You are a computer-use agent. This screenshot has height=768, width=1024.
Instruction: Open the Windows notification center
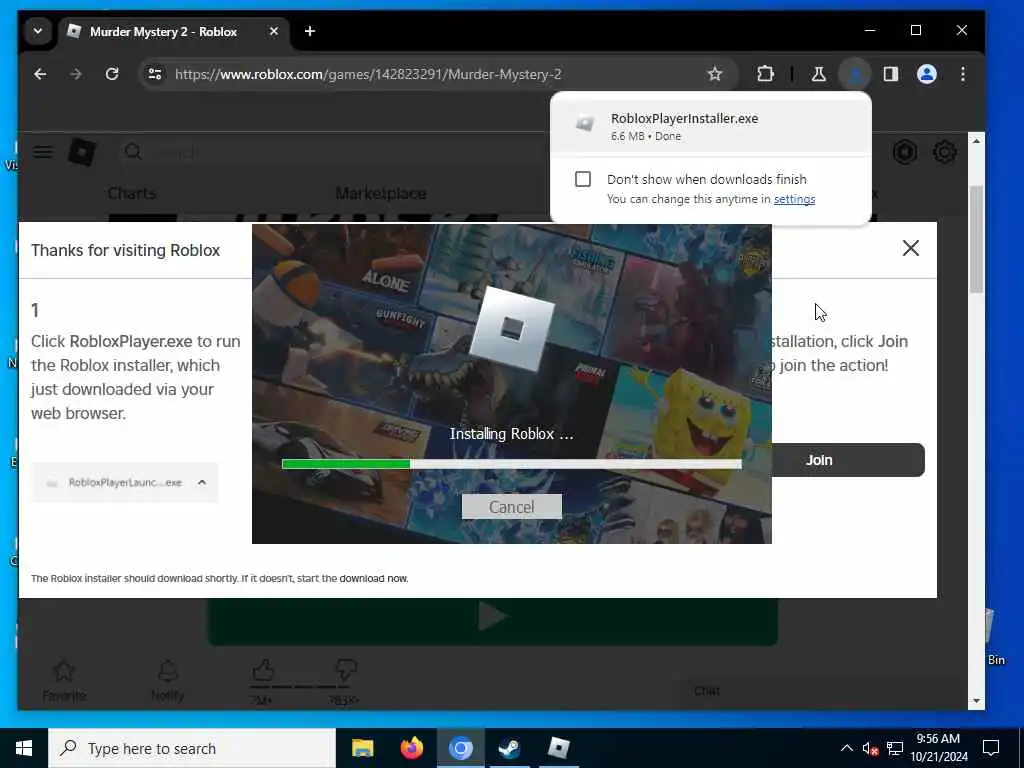pos(991,748)
